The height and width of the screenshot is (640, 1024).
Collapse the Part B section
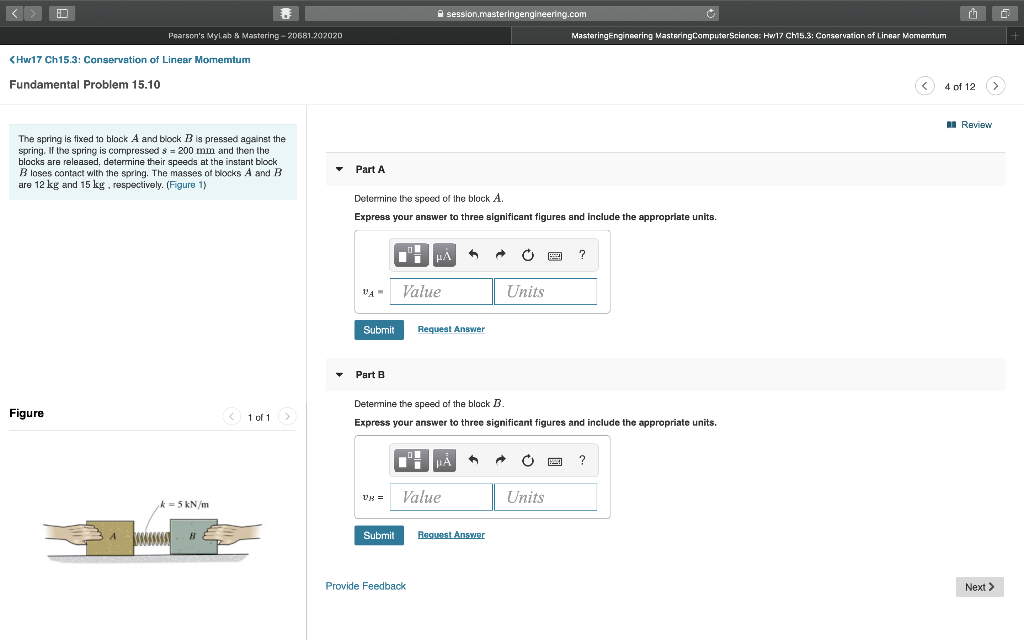click(x=340, y=374)
